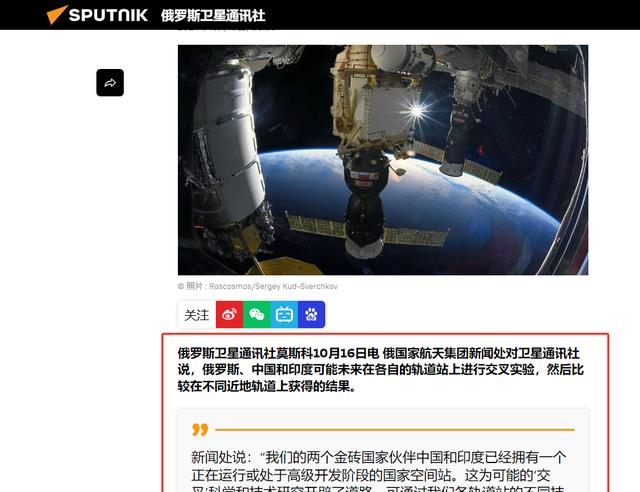Select the bold lead paragraph about 交叉实验

pyautogui.click(x=380, y=370)
